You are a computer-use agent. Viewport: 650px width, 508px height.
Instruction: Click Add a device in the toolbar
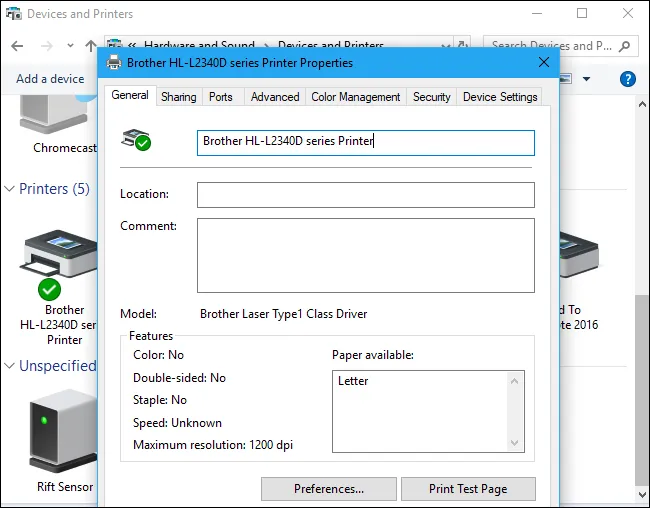tap(50, 79)
